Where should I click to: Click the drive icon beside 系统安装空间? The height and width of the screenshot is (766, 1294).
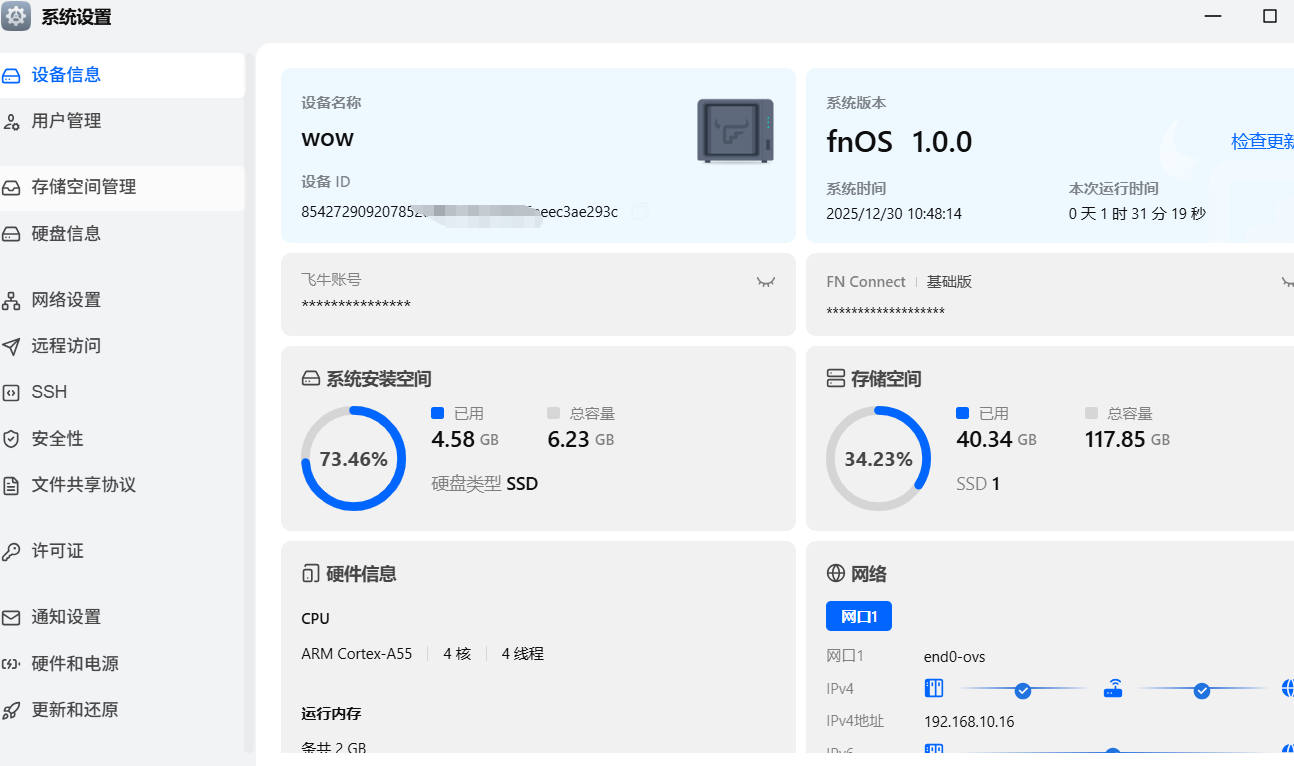pyautogui.click(x=311, y=379)
